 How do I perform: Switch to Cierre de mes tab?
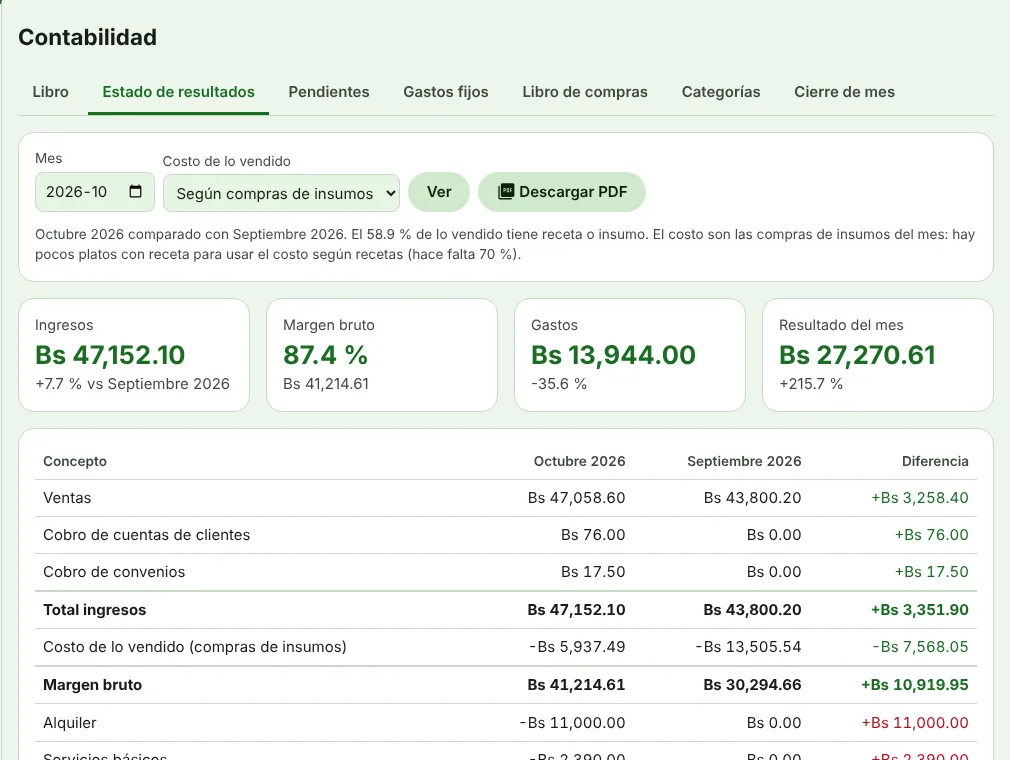[844, 92]
